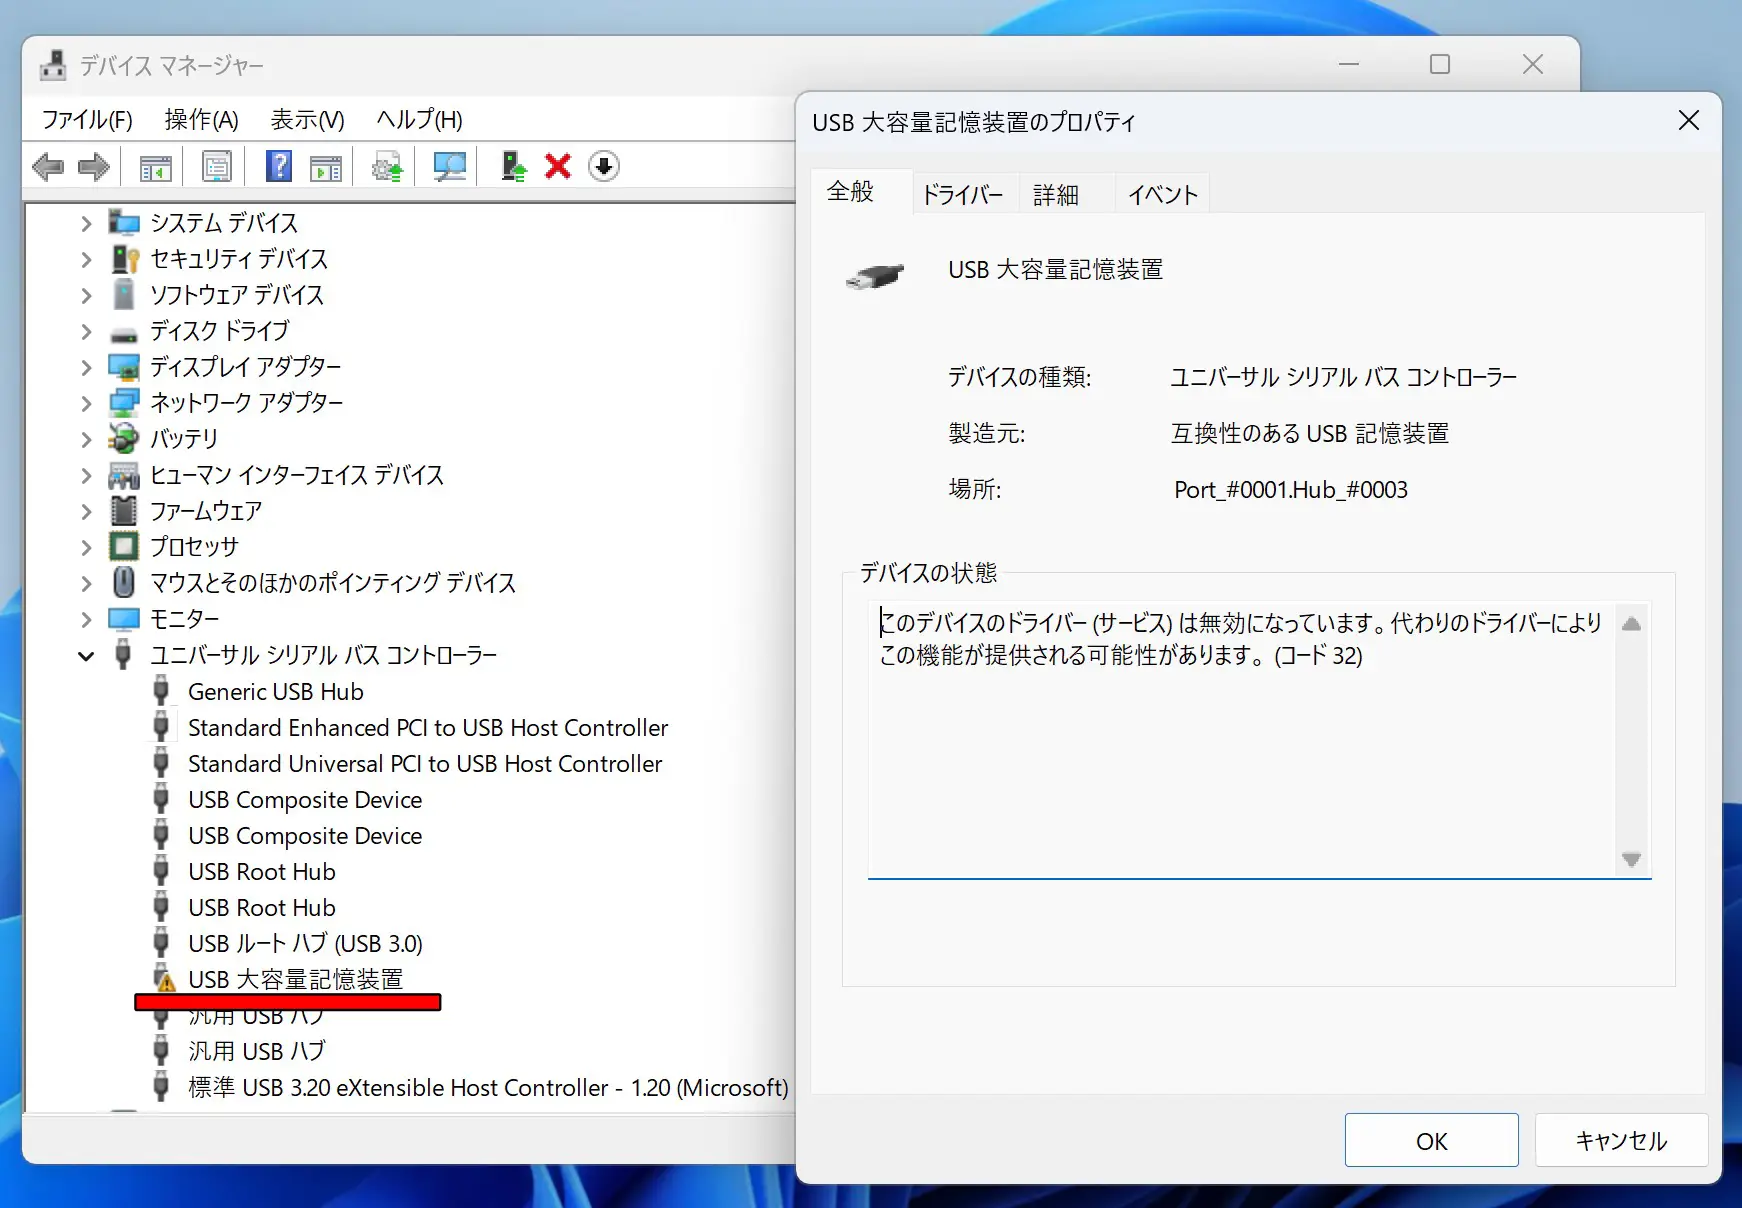Click the Help question mark toolbar icon

(277, 166)
